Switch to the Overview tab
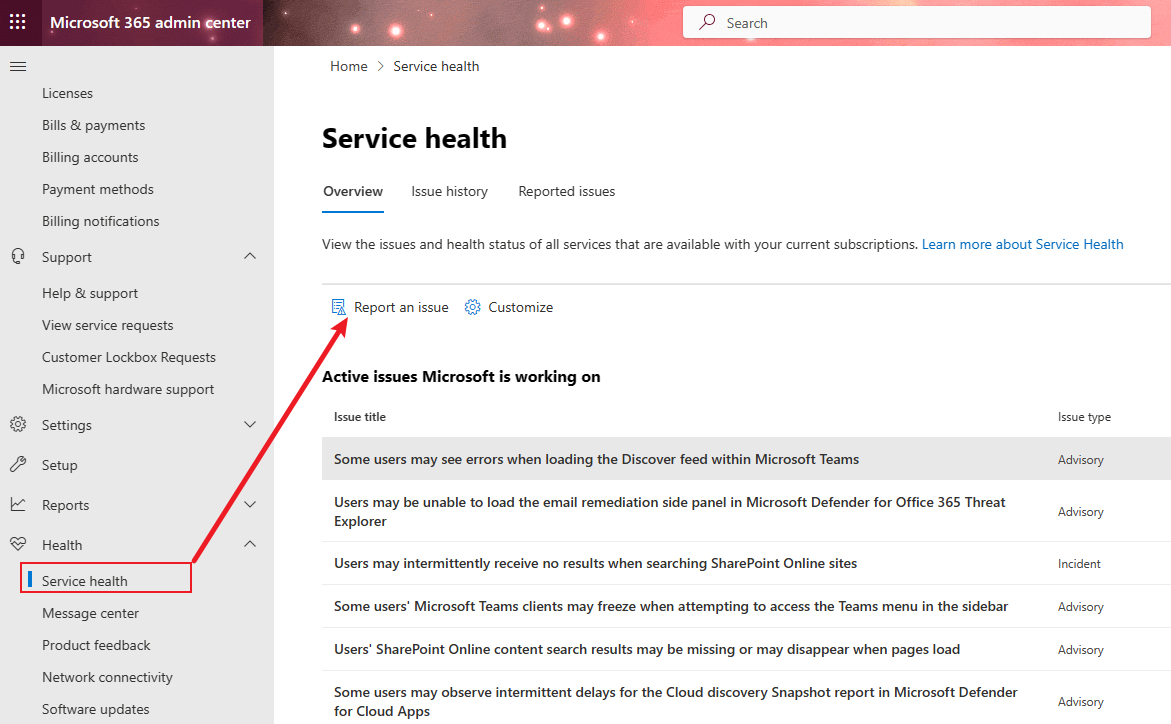This screenshot has width=1171, height=724. click(x=352, y=191)
